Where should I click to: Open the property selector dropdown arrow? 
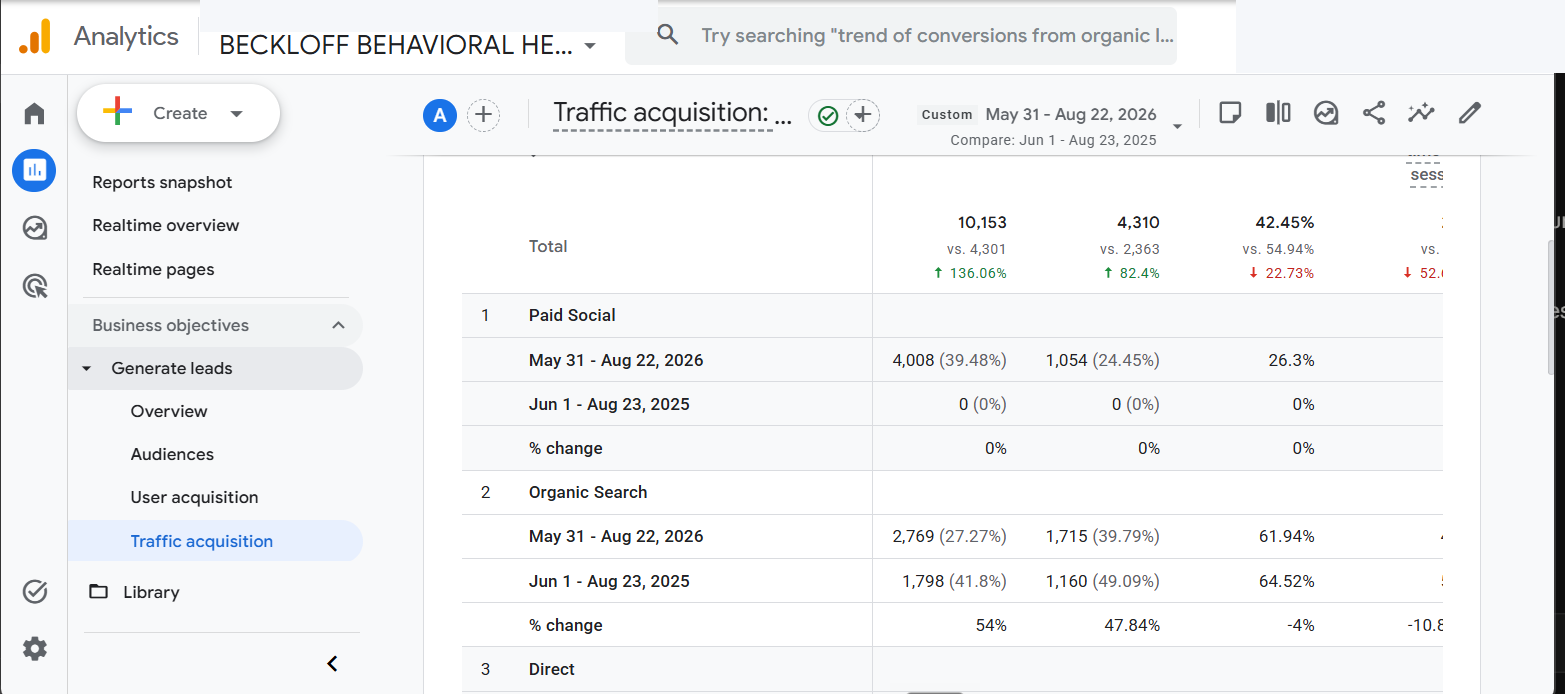590,46
